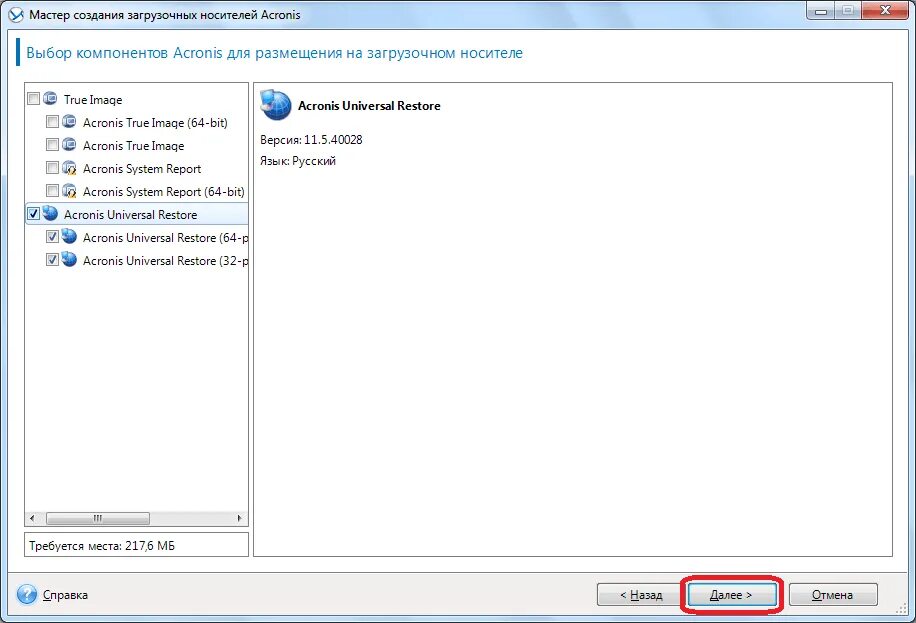This screenshot has height=623, width=916.
Task: Click the Universal Restore (32- globe icon
Action: pyautogui.click(x=70, y=259)
